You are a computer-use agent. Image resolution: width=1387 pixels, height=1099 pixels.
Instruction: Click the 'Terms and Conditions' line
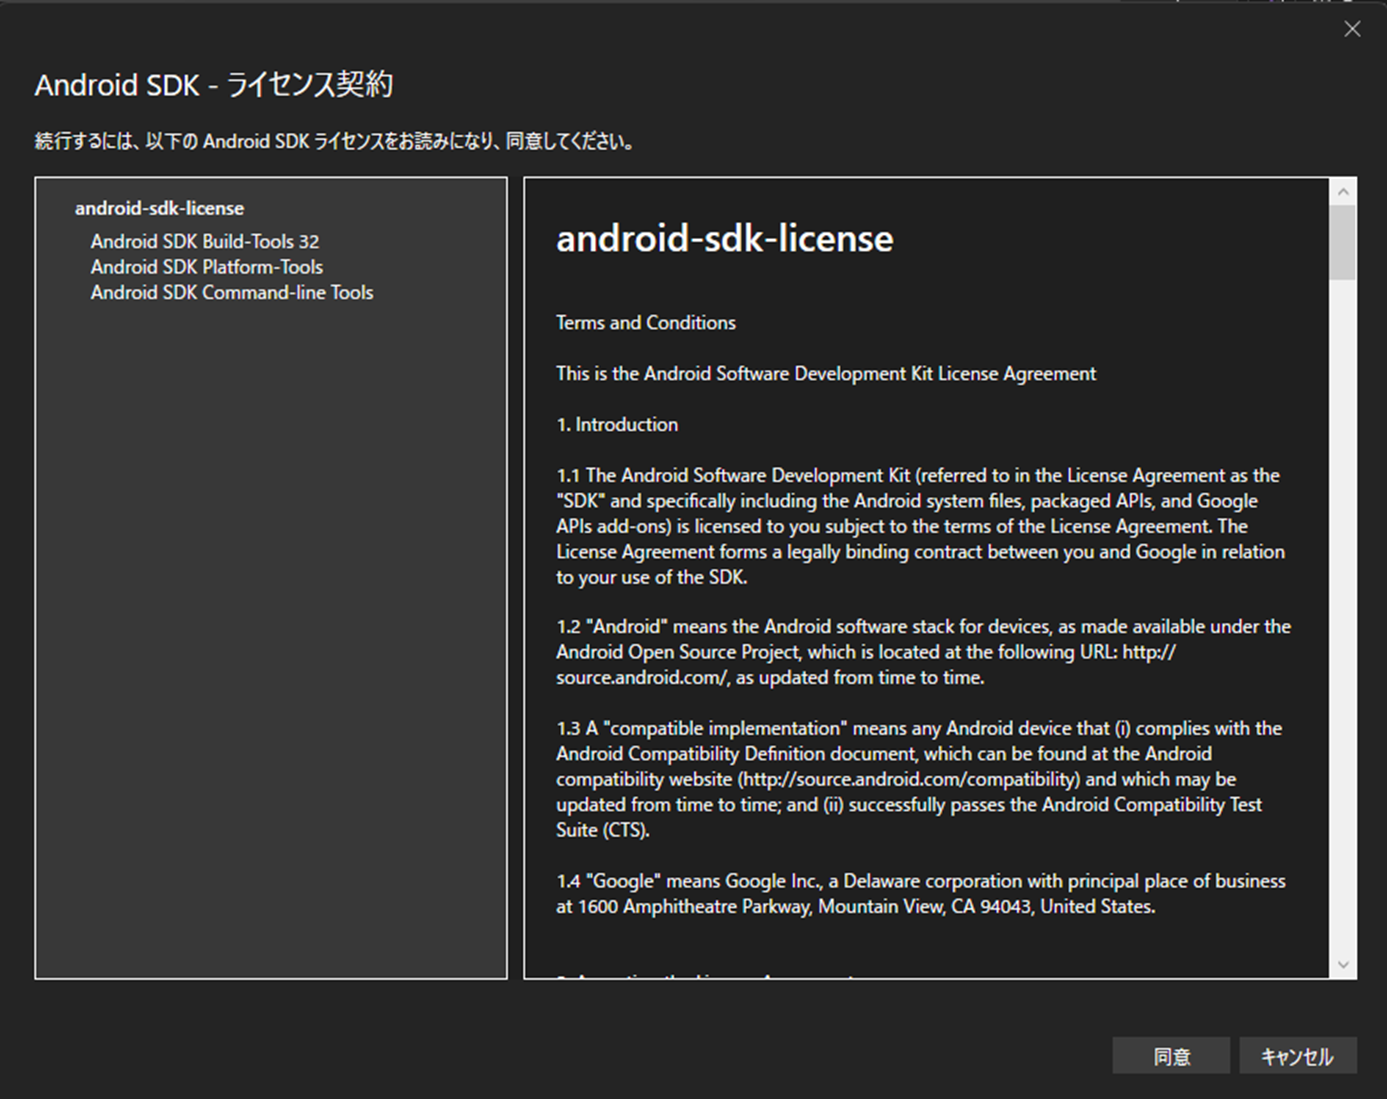(x=646, y=322)
